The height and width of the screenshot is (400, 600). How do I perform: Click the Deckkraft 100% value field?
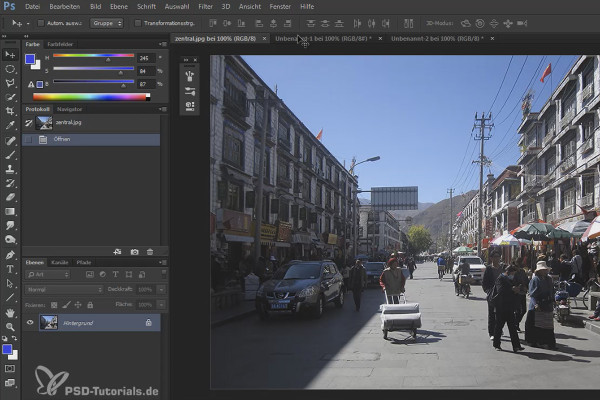pyautogui.click(x=145, y=290)
